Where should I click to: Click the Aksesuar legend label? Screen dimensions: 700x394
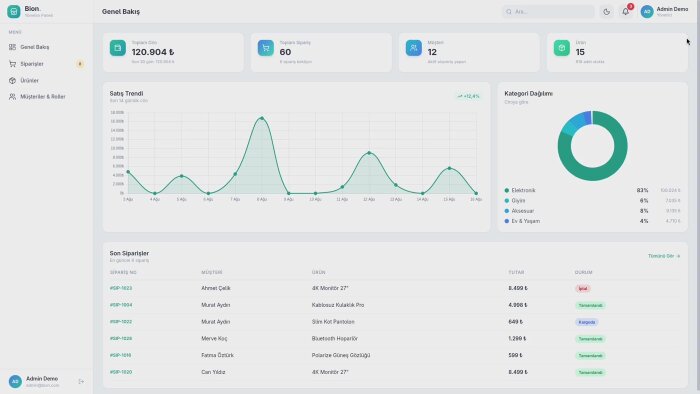[x=523, y=211]
